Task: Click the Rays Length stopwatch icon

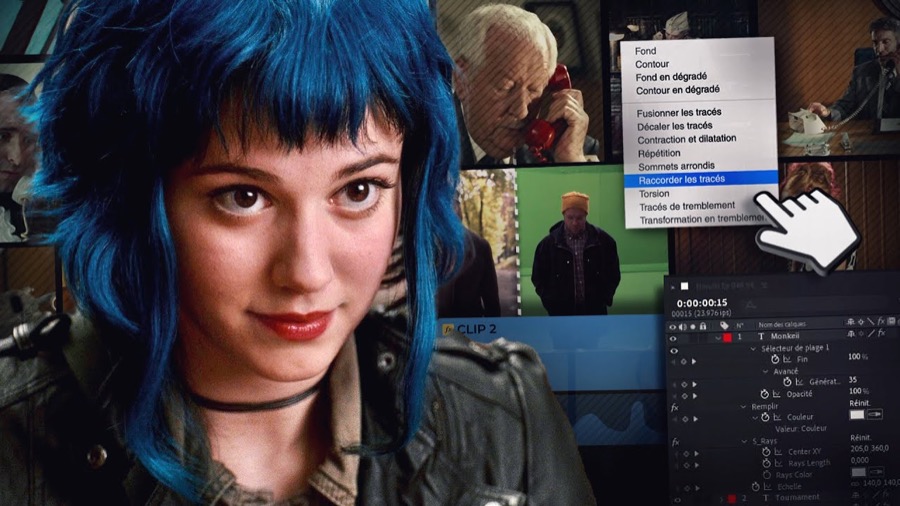Action: [x=766, y=463]
